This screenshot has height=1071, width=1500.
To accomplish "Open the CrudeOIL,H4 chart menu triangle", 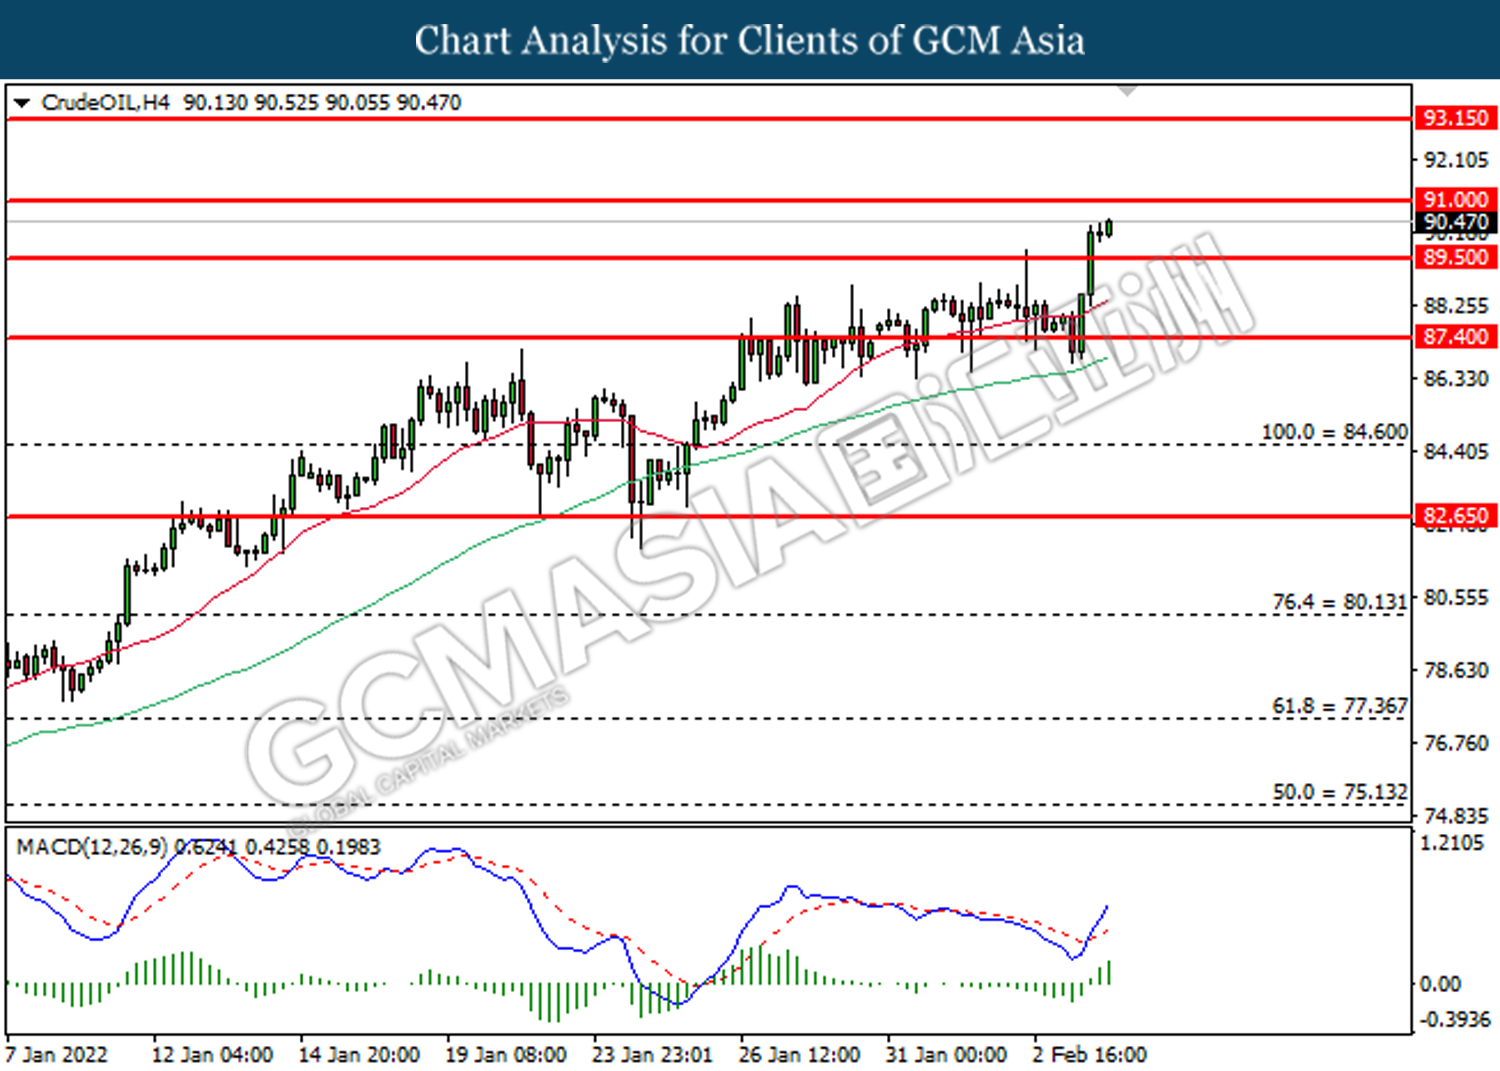I will (22, 103).
